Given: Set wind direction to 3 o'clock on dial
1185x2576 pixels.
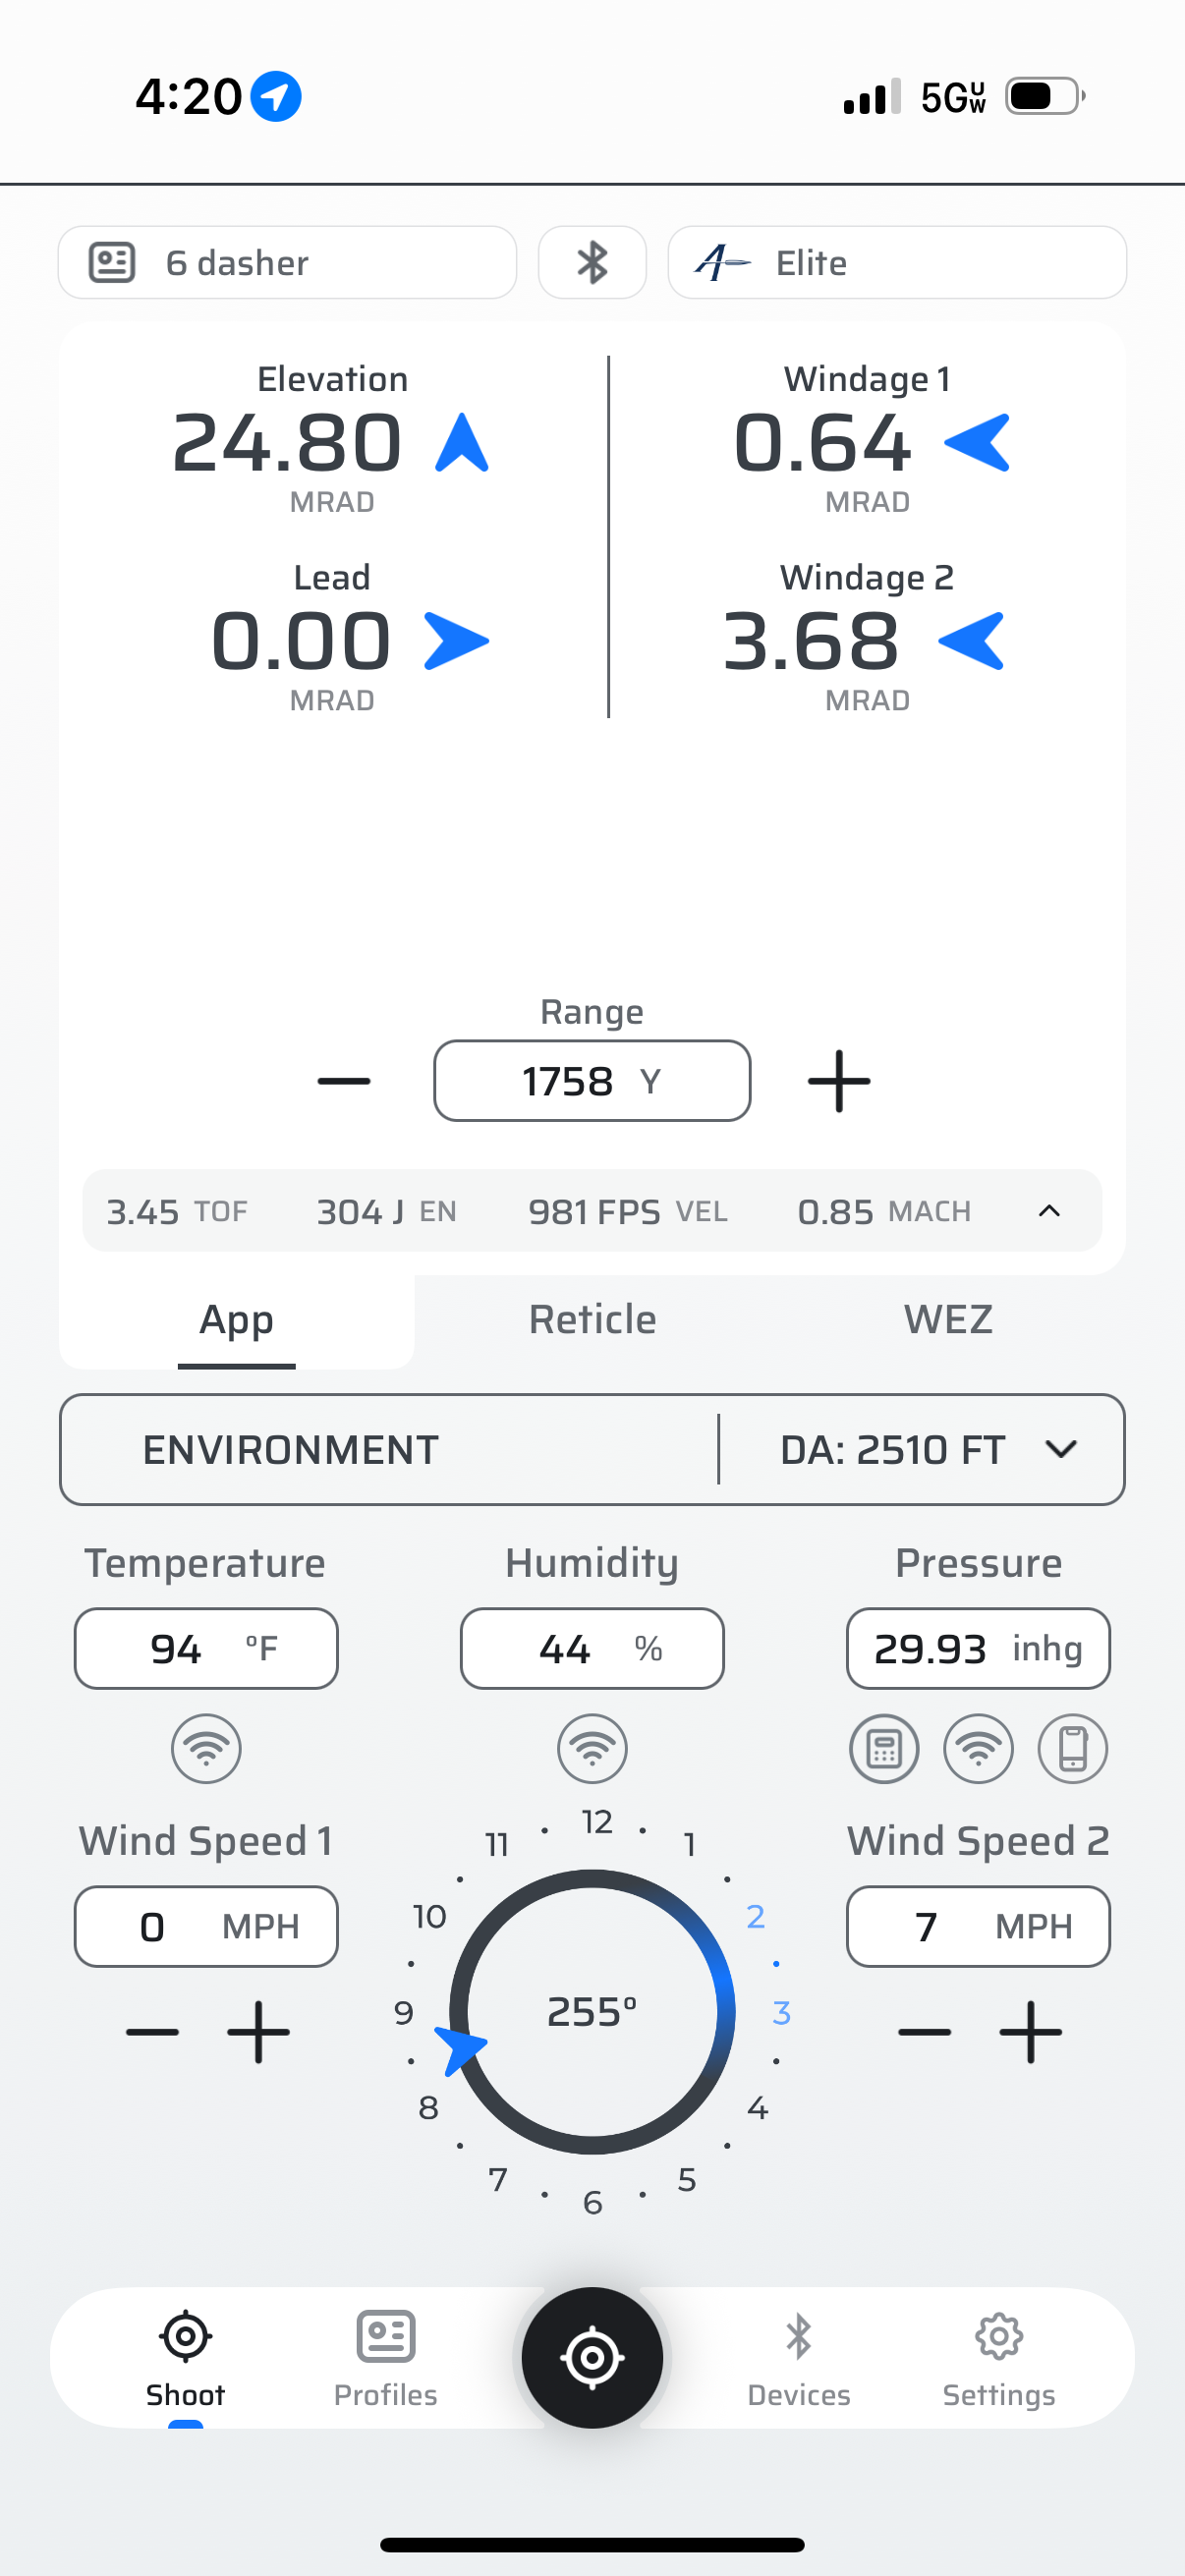Looking at the screenshot, I should pos(781,2012).
